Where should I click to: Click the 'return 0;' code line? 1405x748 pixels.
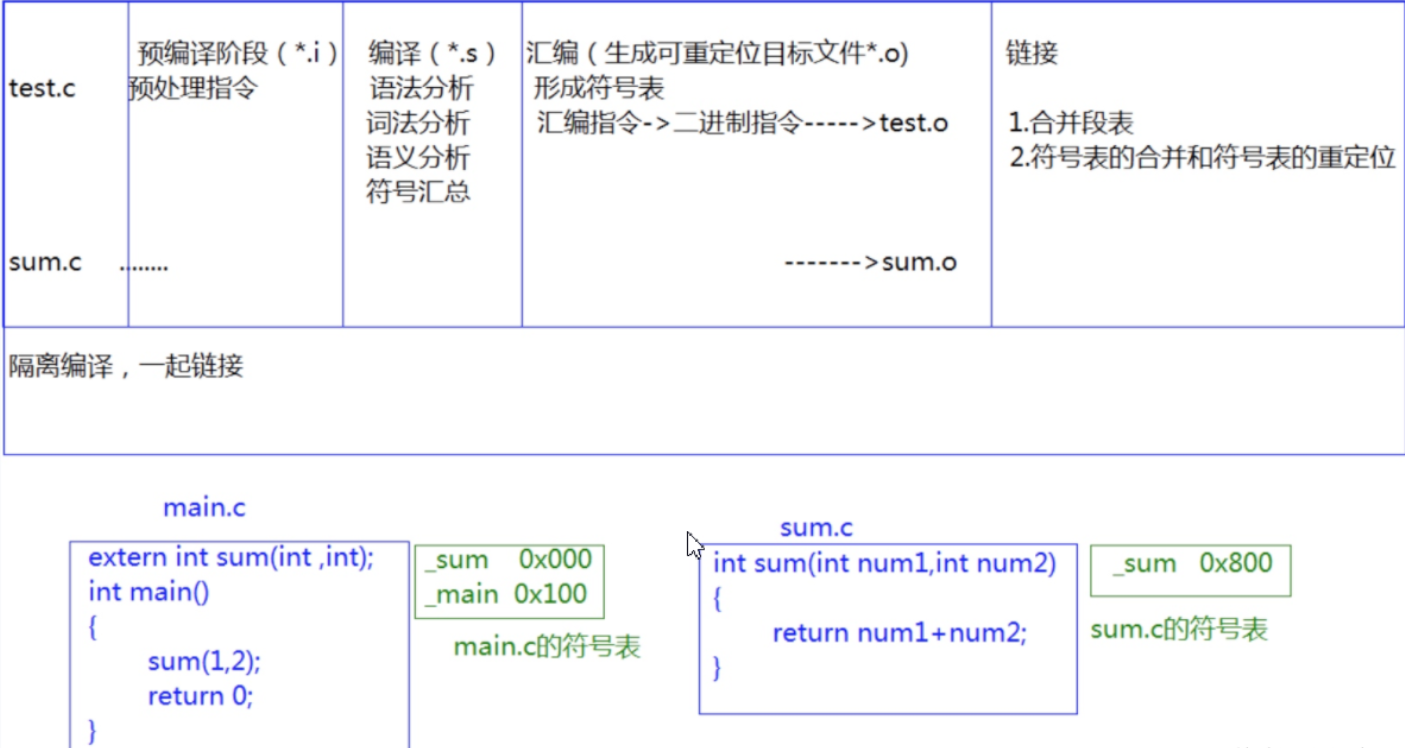coord(200,696)
